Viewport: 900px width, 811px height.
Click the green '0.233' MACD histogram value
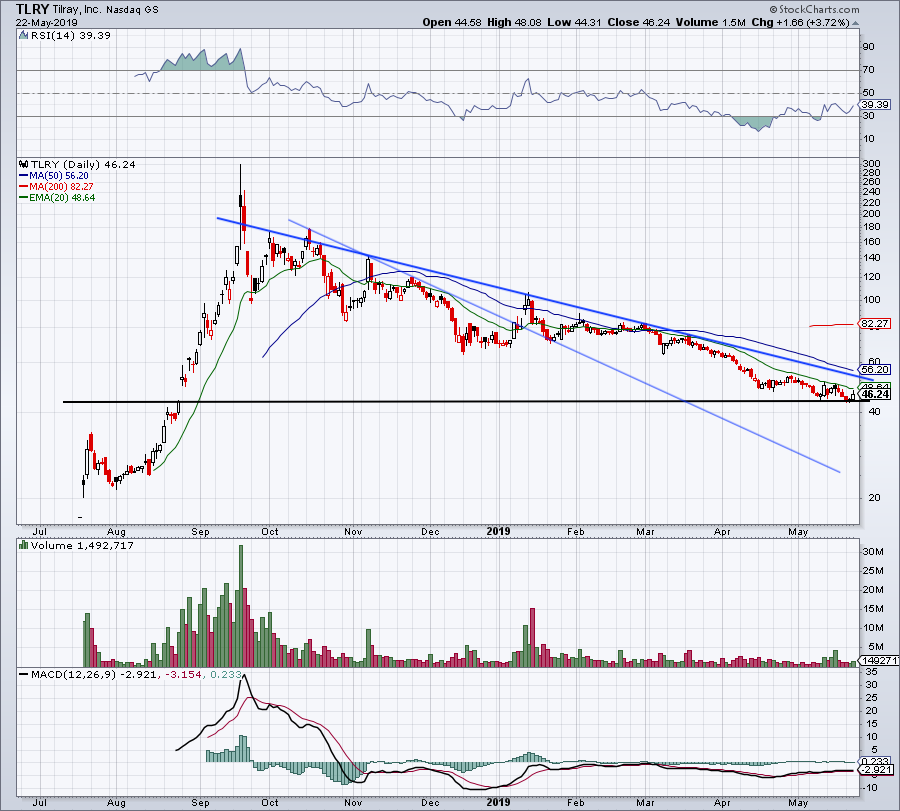[226, 674]
